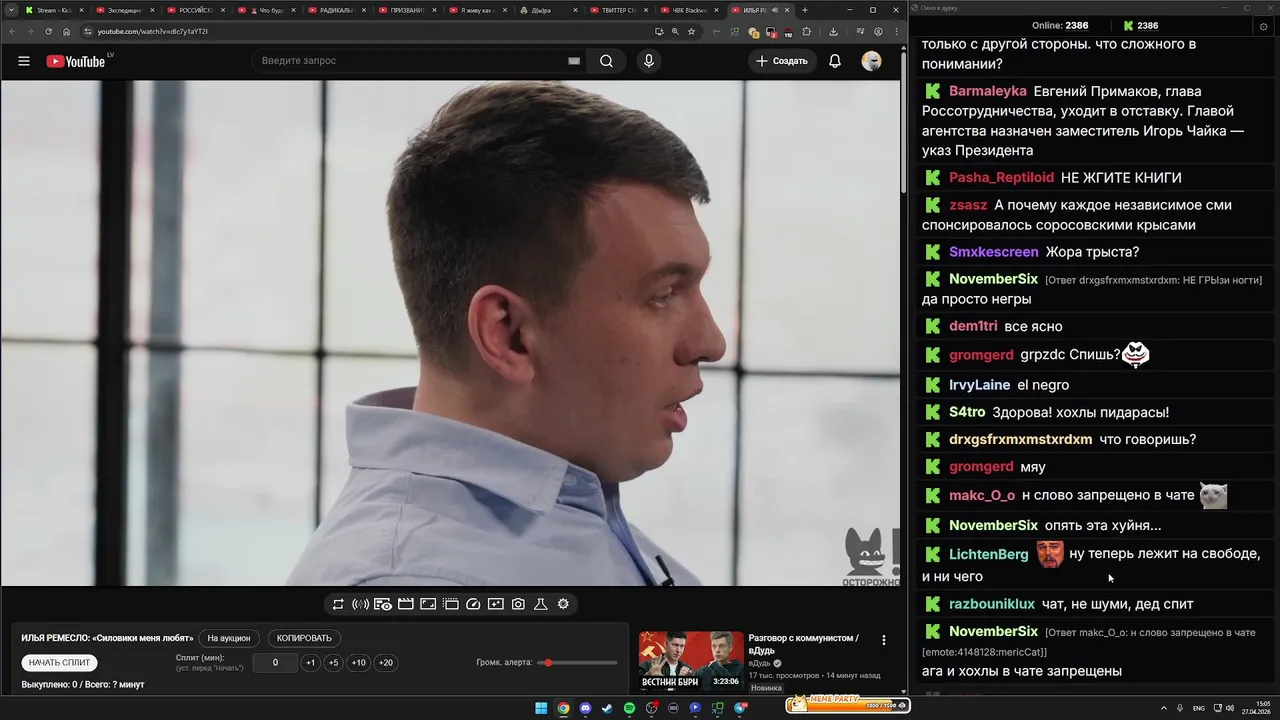Screen dimensions: 1280x720
Task: Open a new browser tab
Action: [805, 10]
